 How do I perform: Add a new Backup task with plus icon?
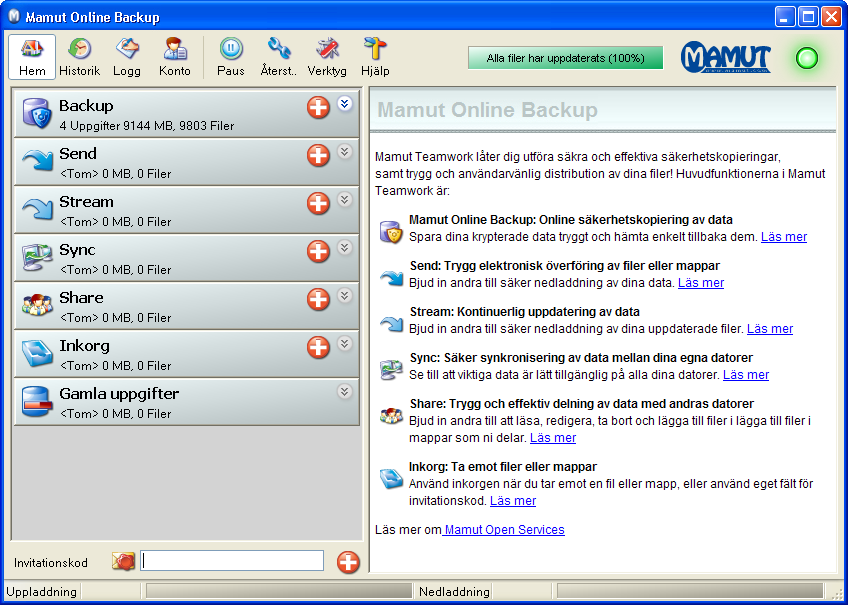tap(319, 108)
